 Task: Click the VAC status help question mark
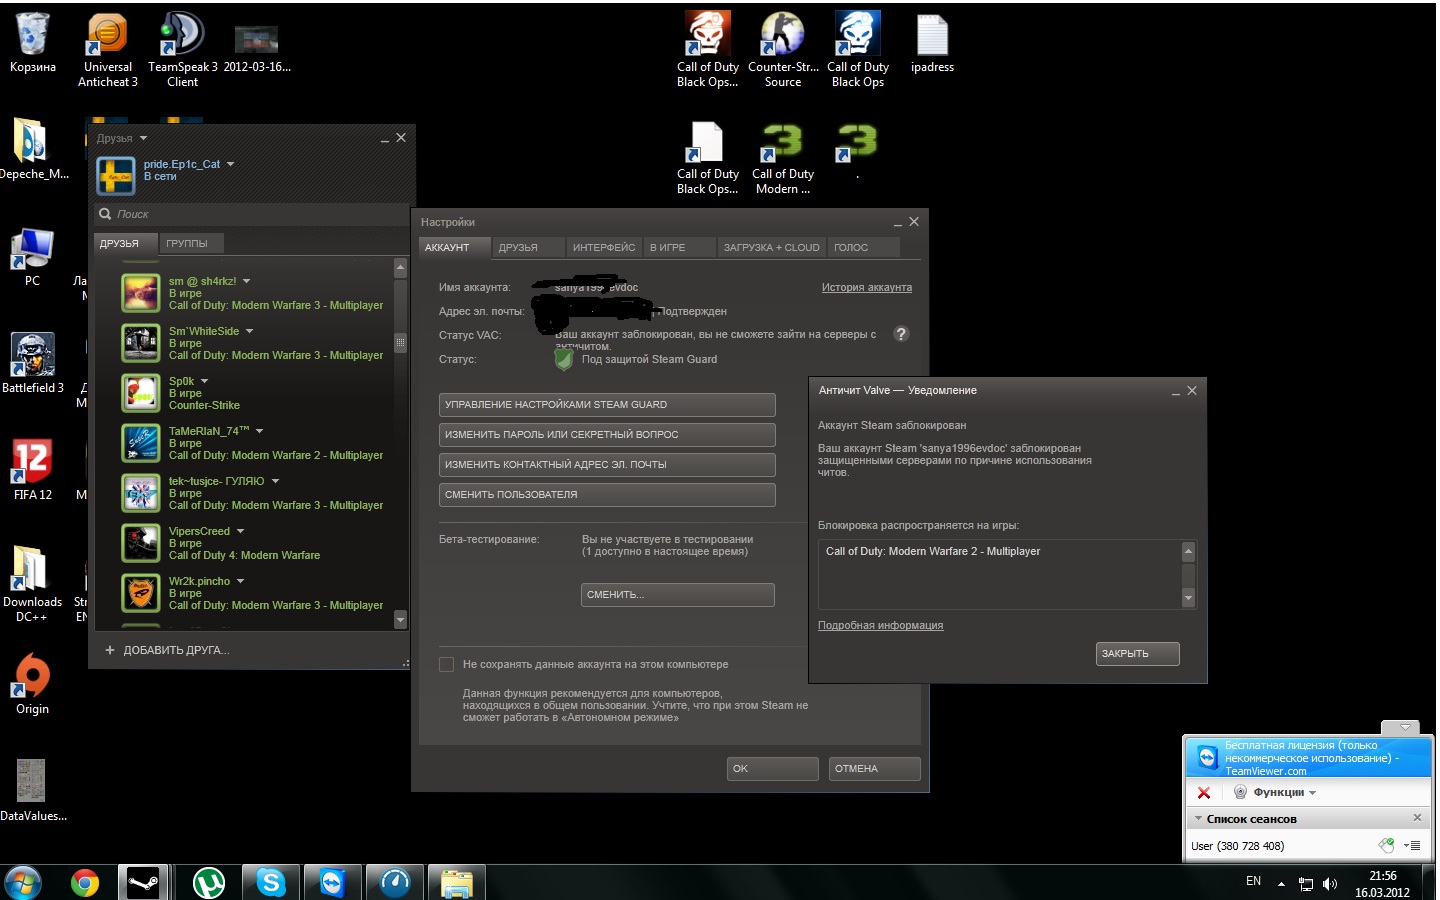(x=901, y=334)
